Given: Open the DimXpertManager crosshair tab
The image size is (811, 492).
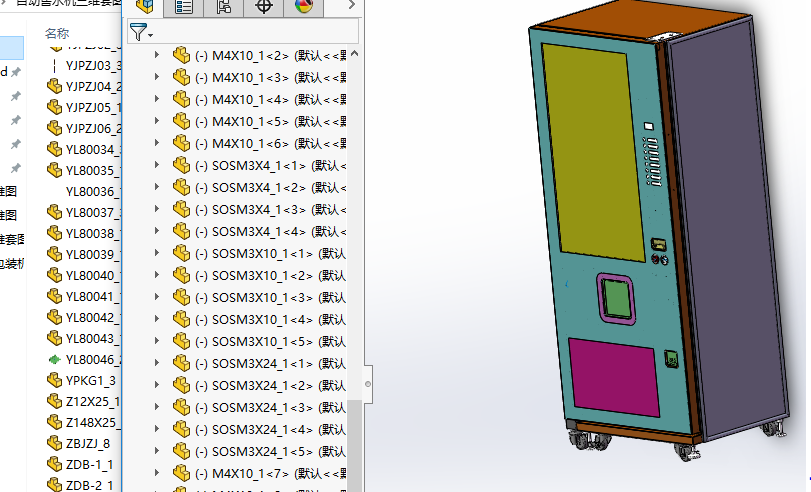Looking at the screenshot, I should point(264,7).
